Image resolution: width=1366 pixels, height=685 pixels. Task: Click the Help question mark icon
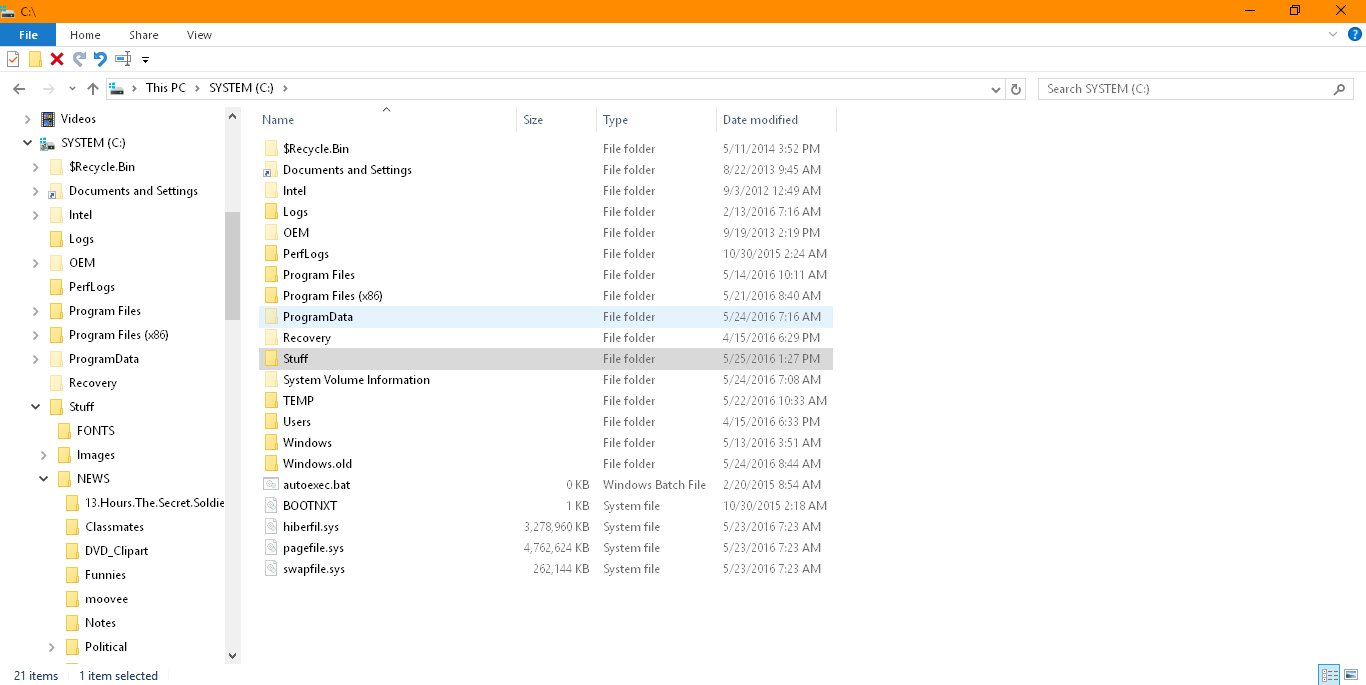(x=1355, y=34)
